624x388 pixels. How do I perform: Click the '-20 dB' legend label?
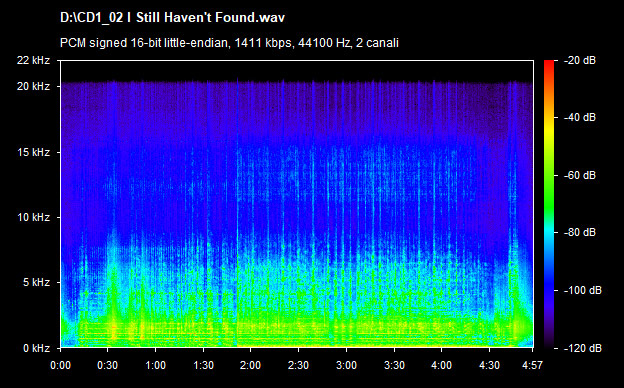[580, 60]
